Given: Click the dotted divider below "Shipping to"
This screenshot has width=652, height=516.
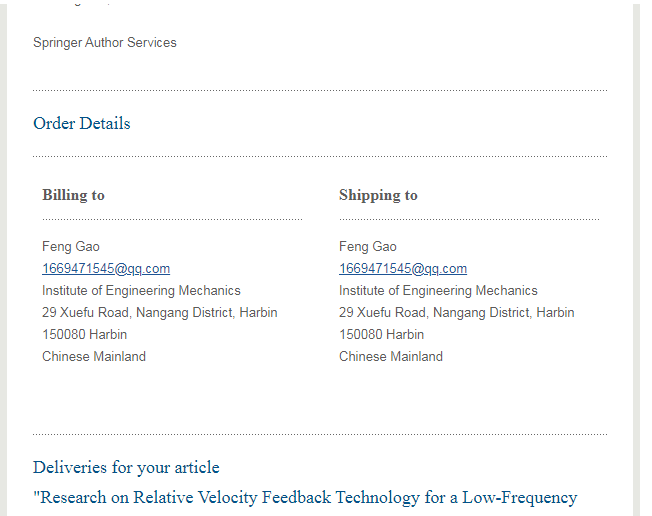Looking at the screenshot, I should tap(469, 219).
